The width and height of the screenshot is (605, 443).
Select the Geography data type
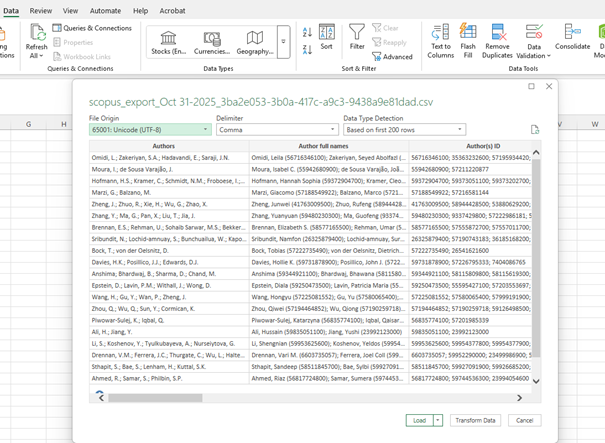tap(254, 40)
